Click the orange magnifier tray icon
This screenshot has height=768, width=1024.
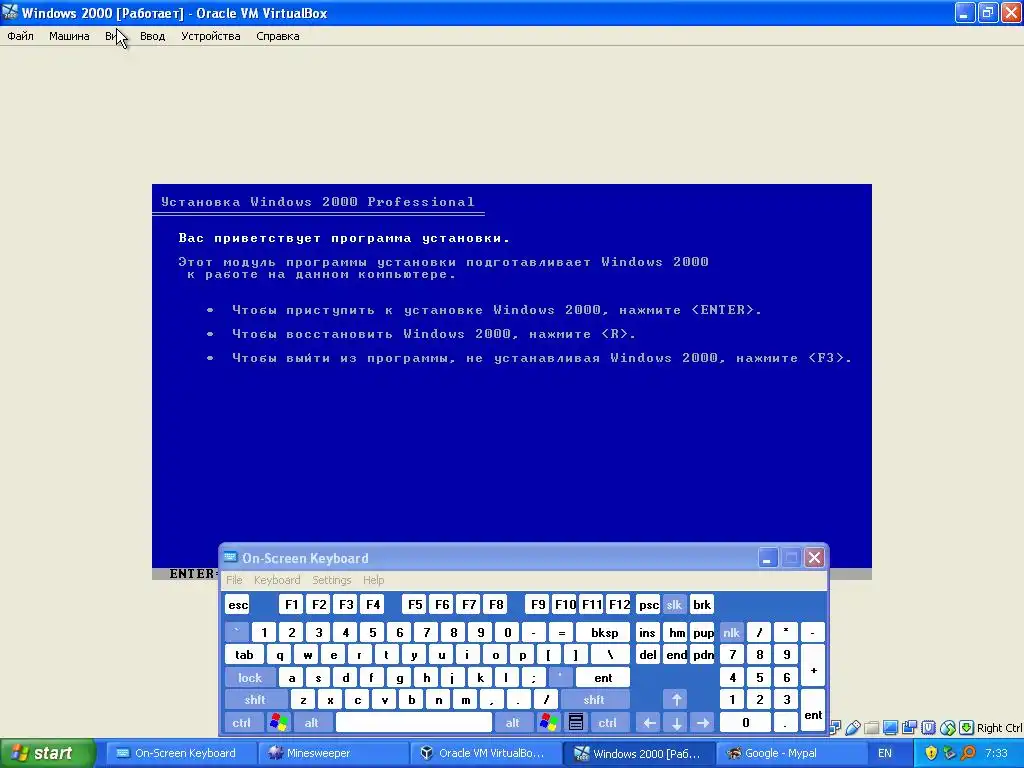[968, 753]
